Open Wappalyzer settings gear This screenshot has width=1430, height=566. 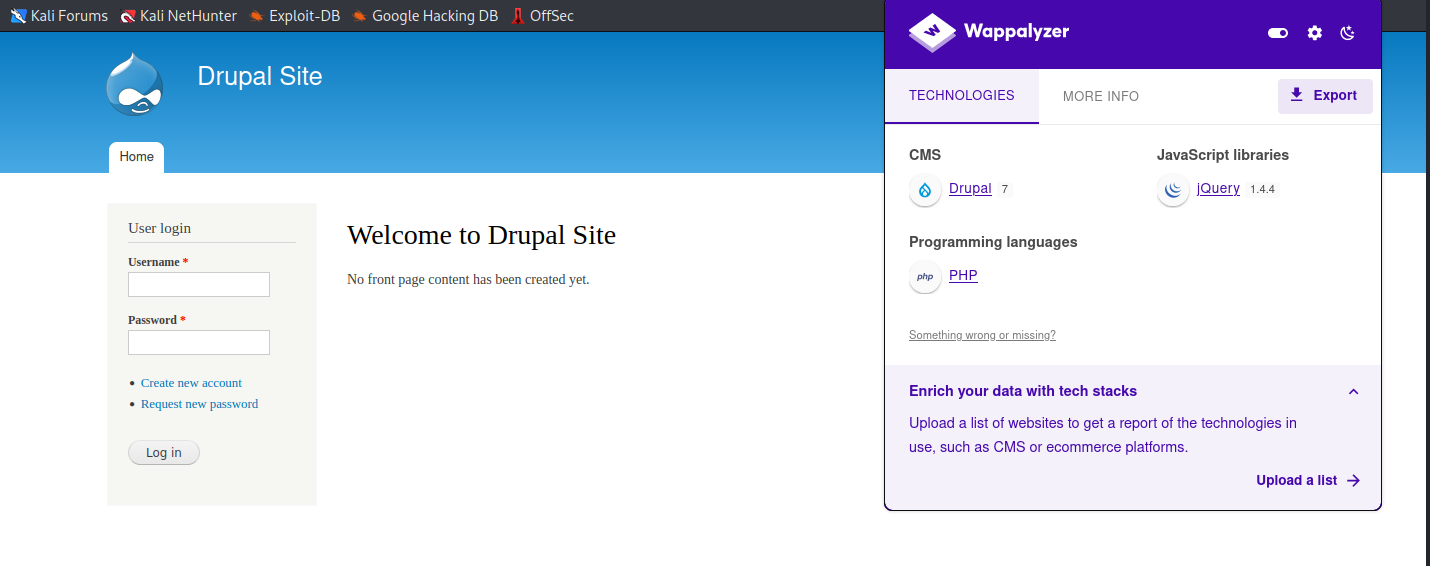[1314, 33]
